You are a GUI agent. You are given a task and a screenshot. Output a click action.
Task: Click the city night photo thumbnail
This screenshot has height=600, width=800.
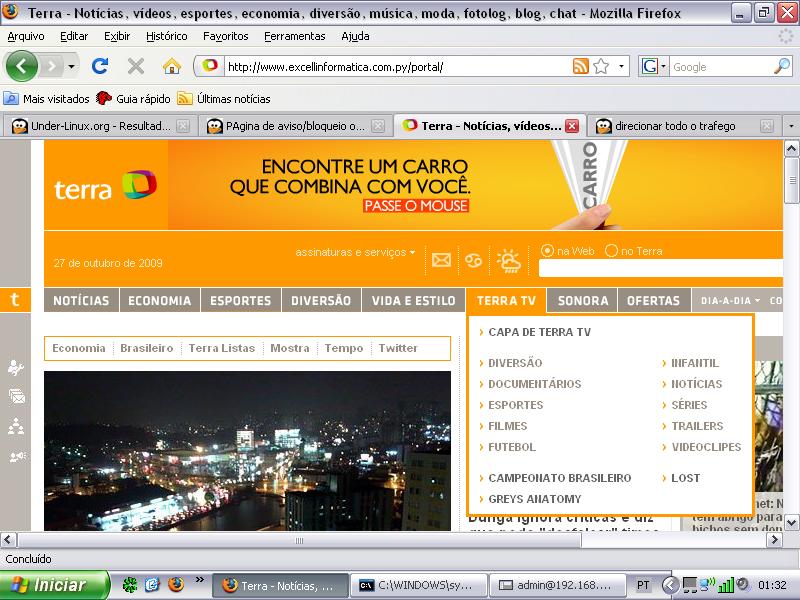(x=247, y=451)
